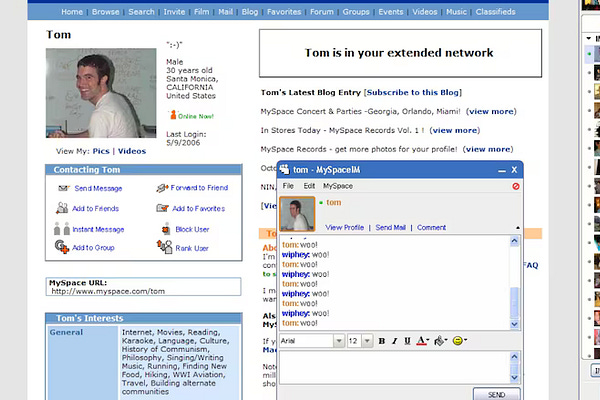Screen dimensions: 600x400
Task: Open Events in the navigation bar
Action: pos(391,12)
